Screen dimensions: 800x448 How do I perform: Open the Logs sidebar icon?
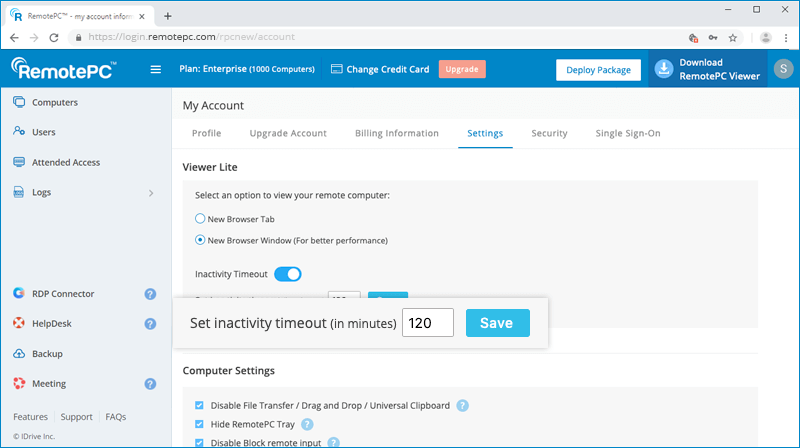pos(19,192)
